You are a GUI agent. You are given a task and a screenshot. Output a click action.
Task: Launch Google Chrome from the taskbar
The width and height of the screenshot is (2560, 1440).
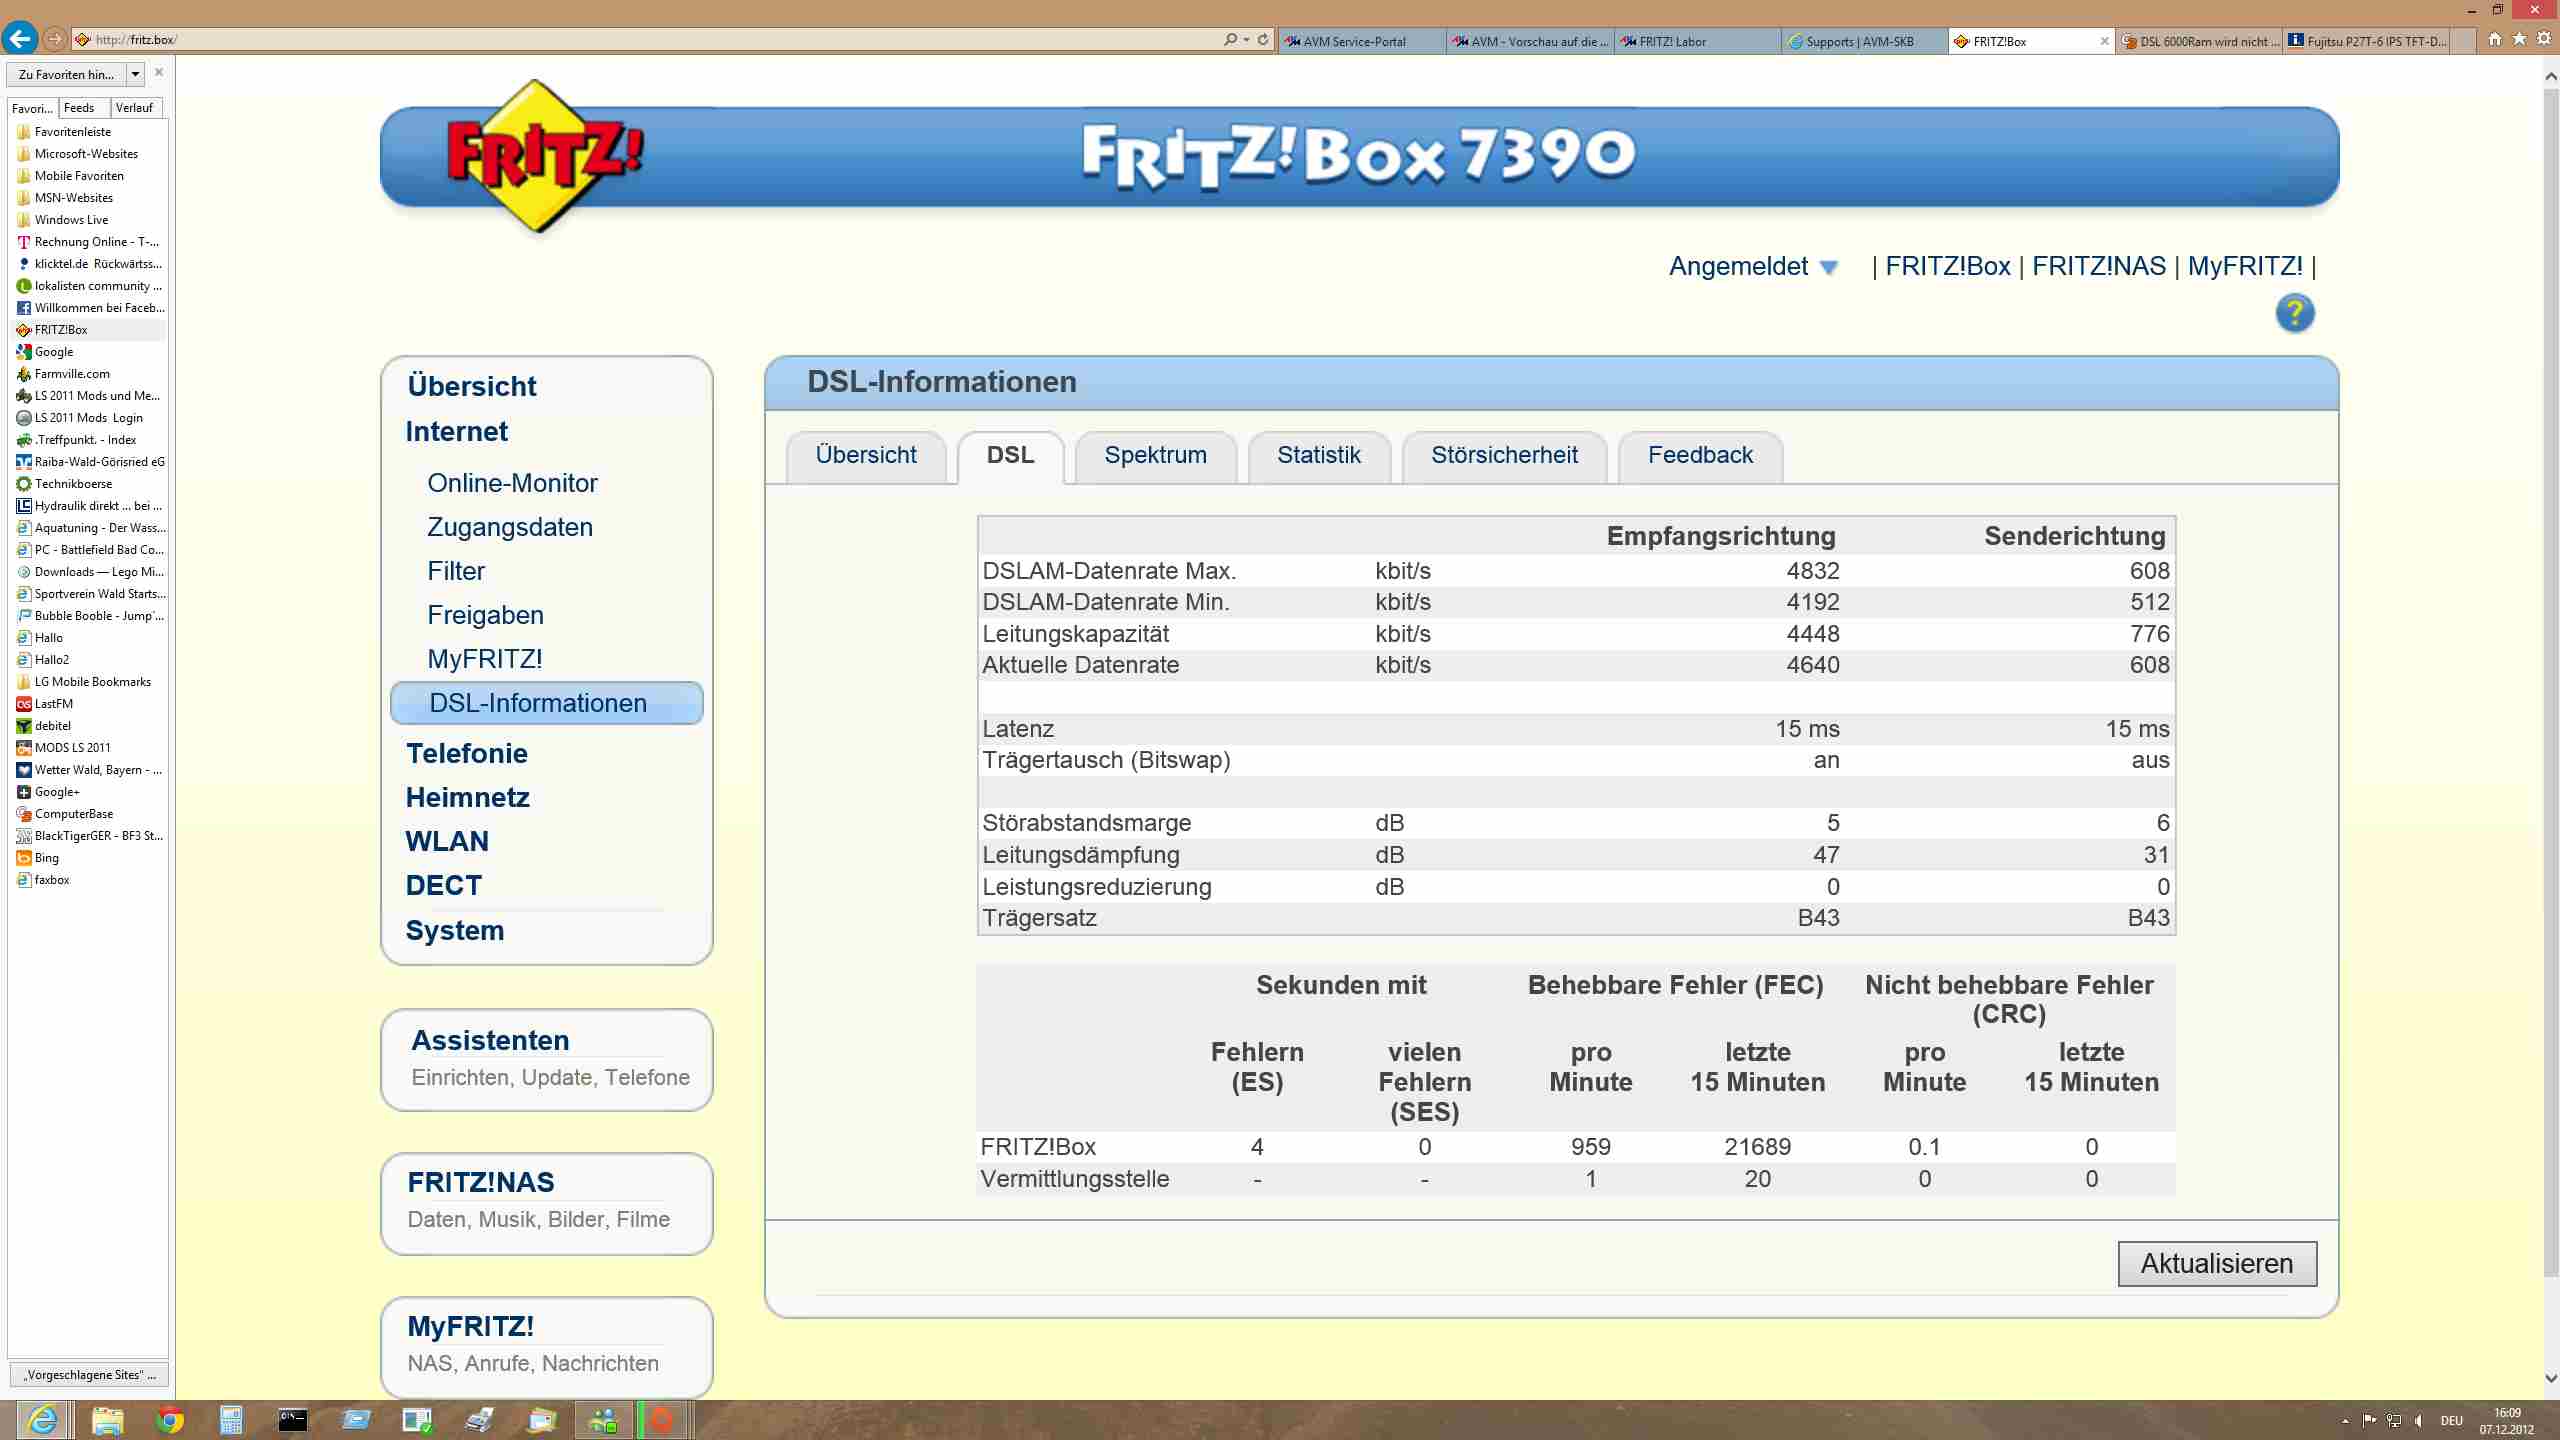(x=169, y=1420)
